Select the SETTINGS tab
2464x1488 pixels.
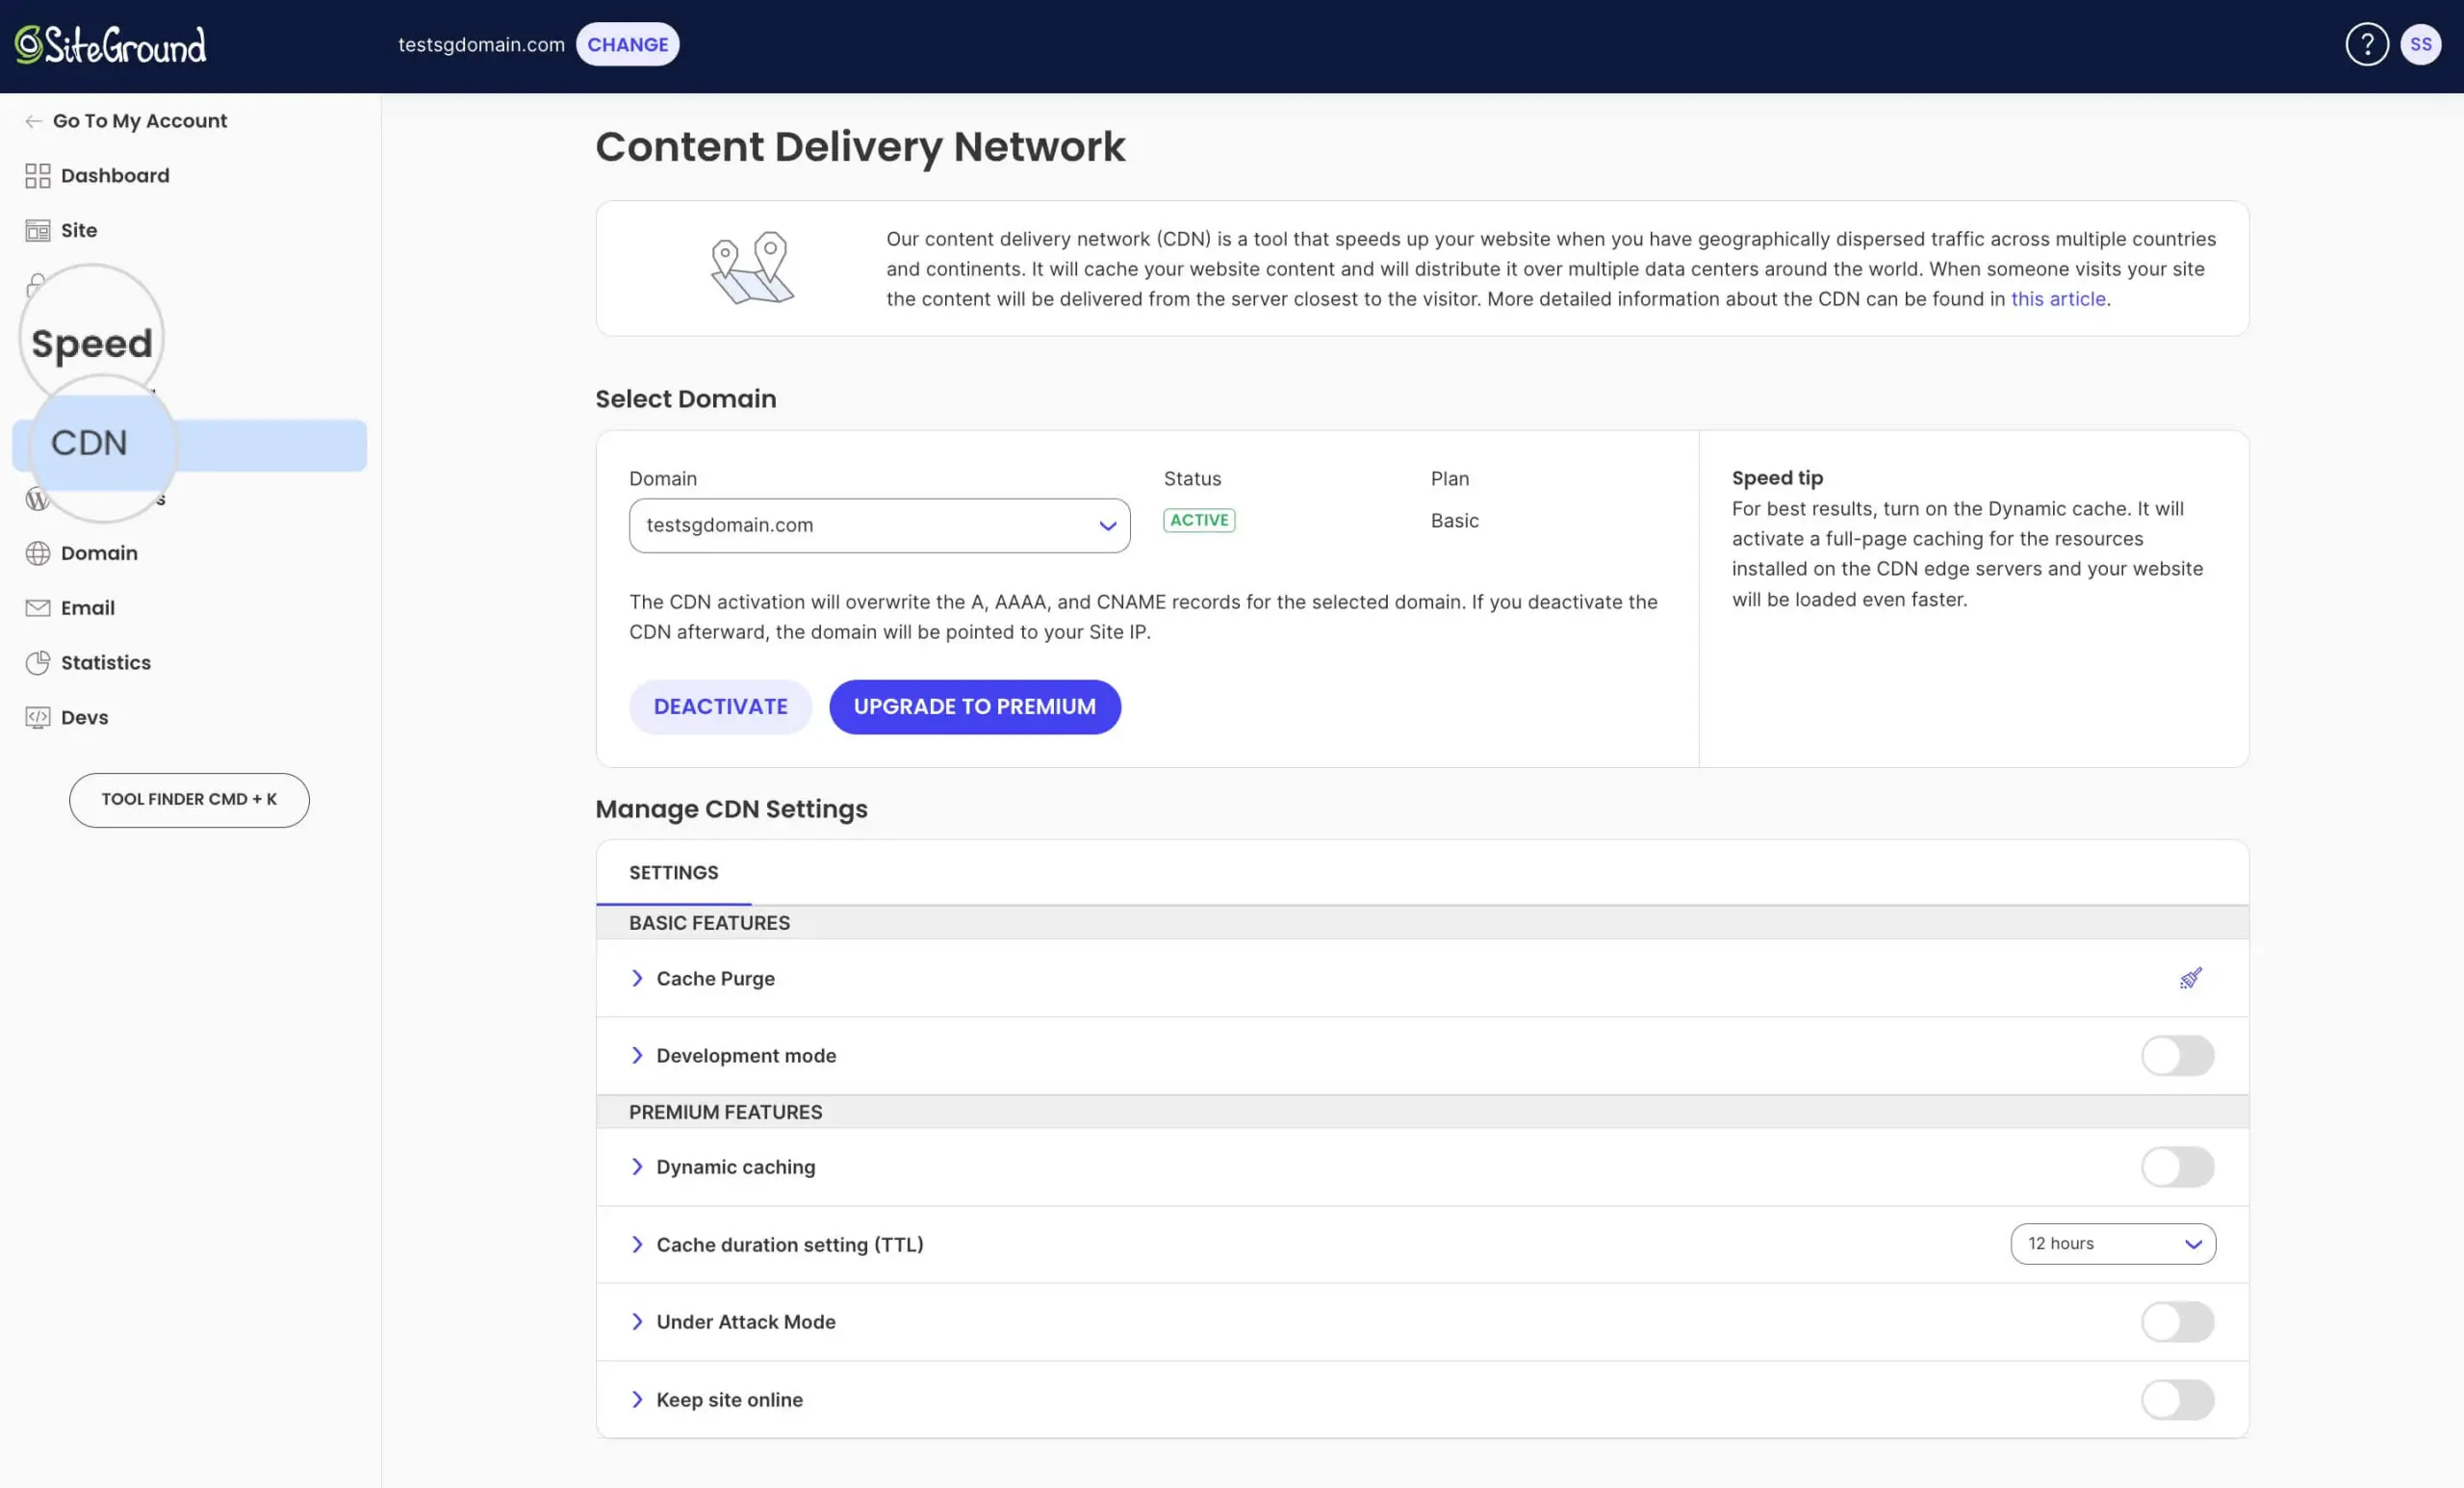click(673, 872)
